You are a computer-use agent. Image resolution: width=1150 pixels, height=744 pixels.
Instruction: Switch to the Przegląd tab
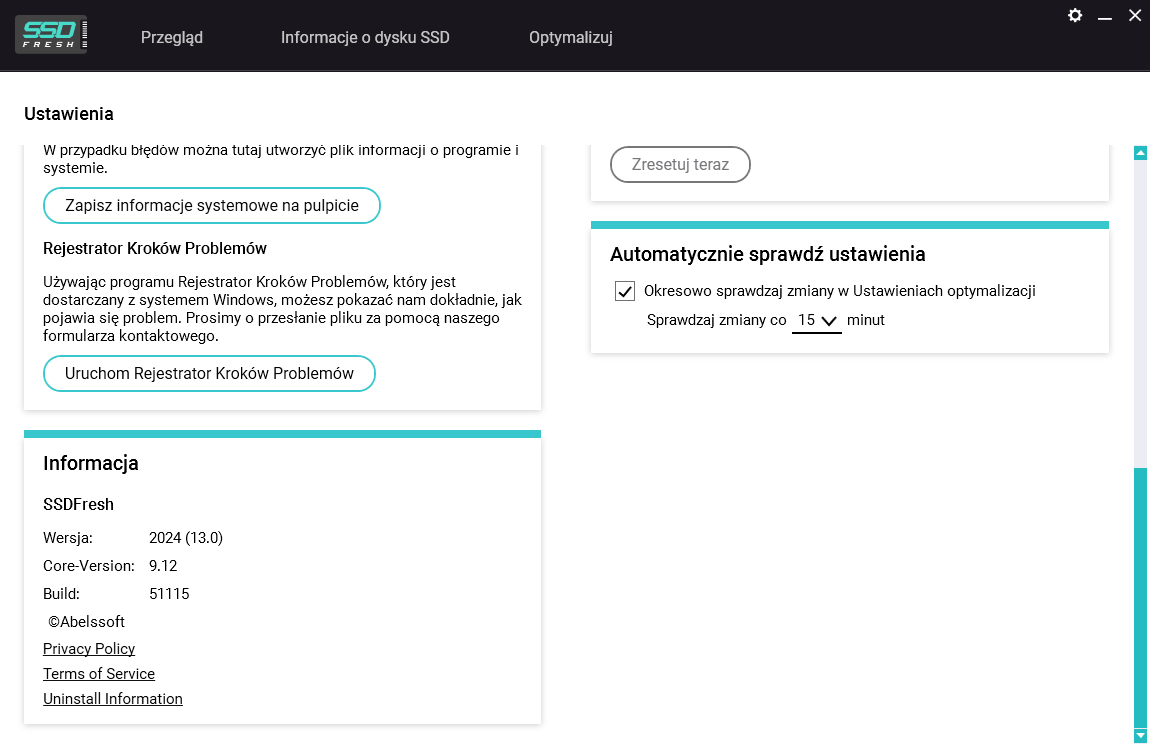172,37
